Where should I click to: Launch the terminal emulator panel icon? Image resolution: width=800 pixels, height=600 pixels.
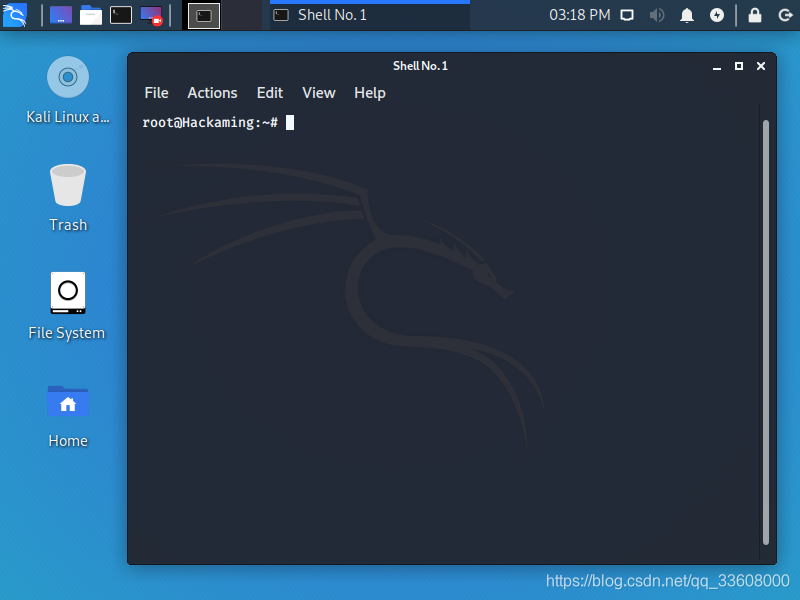(x=121, y=15)
